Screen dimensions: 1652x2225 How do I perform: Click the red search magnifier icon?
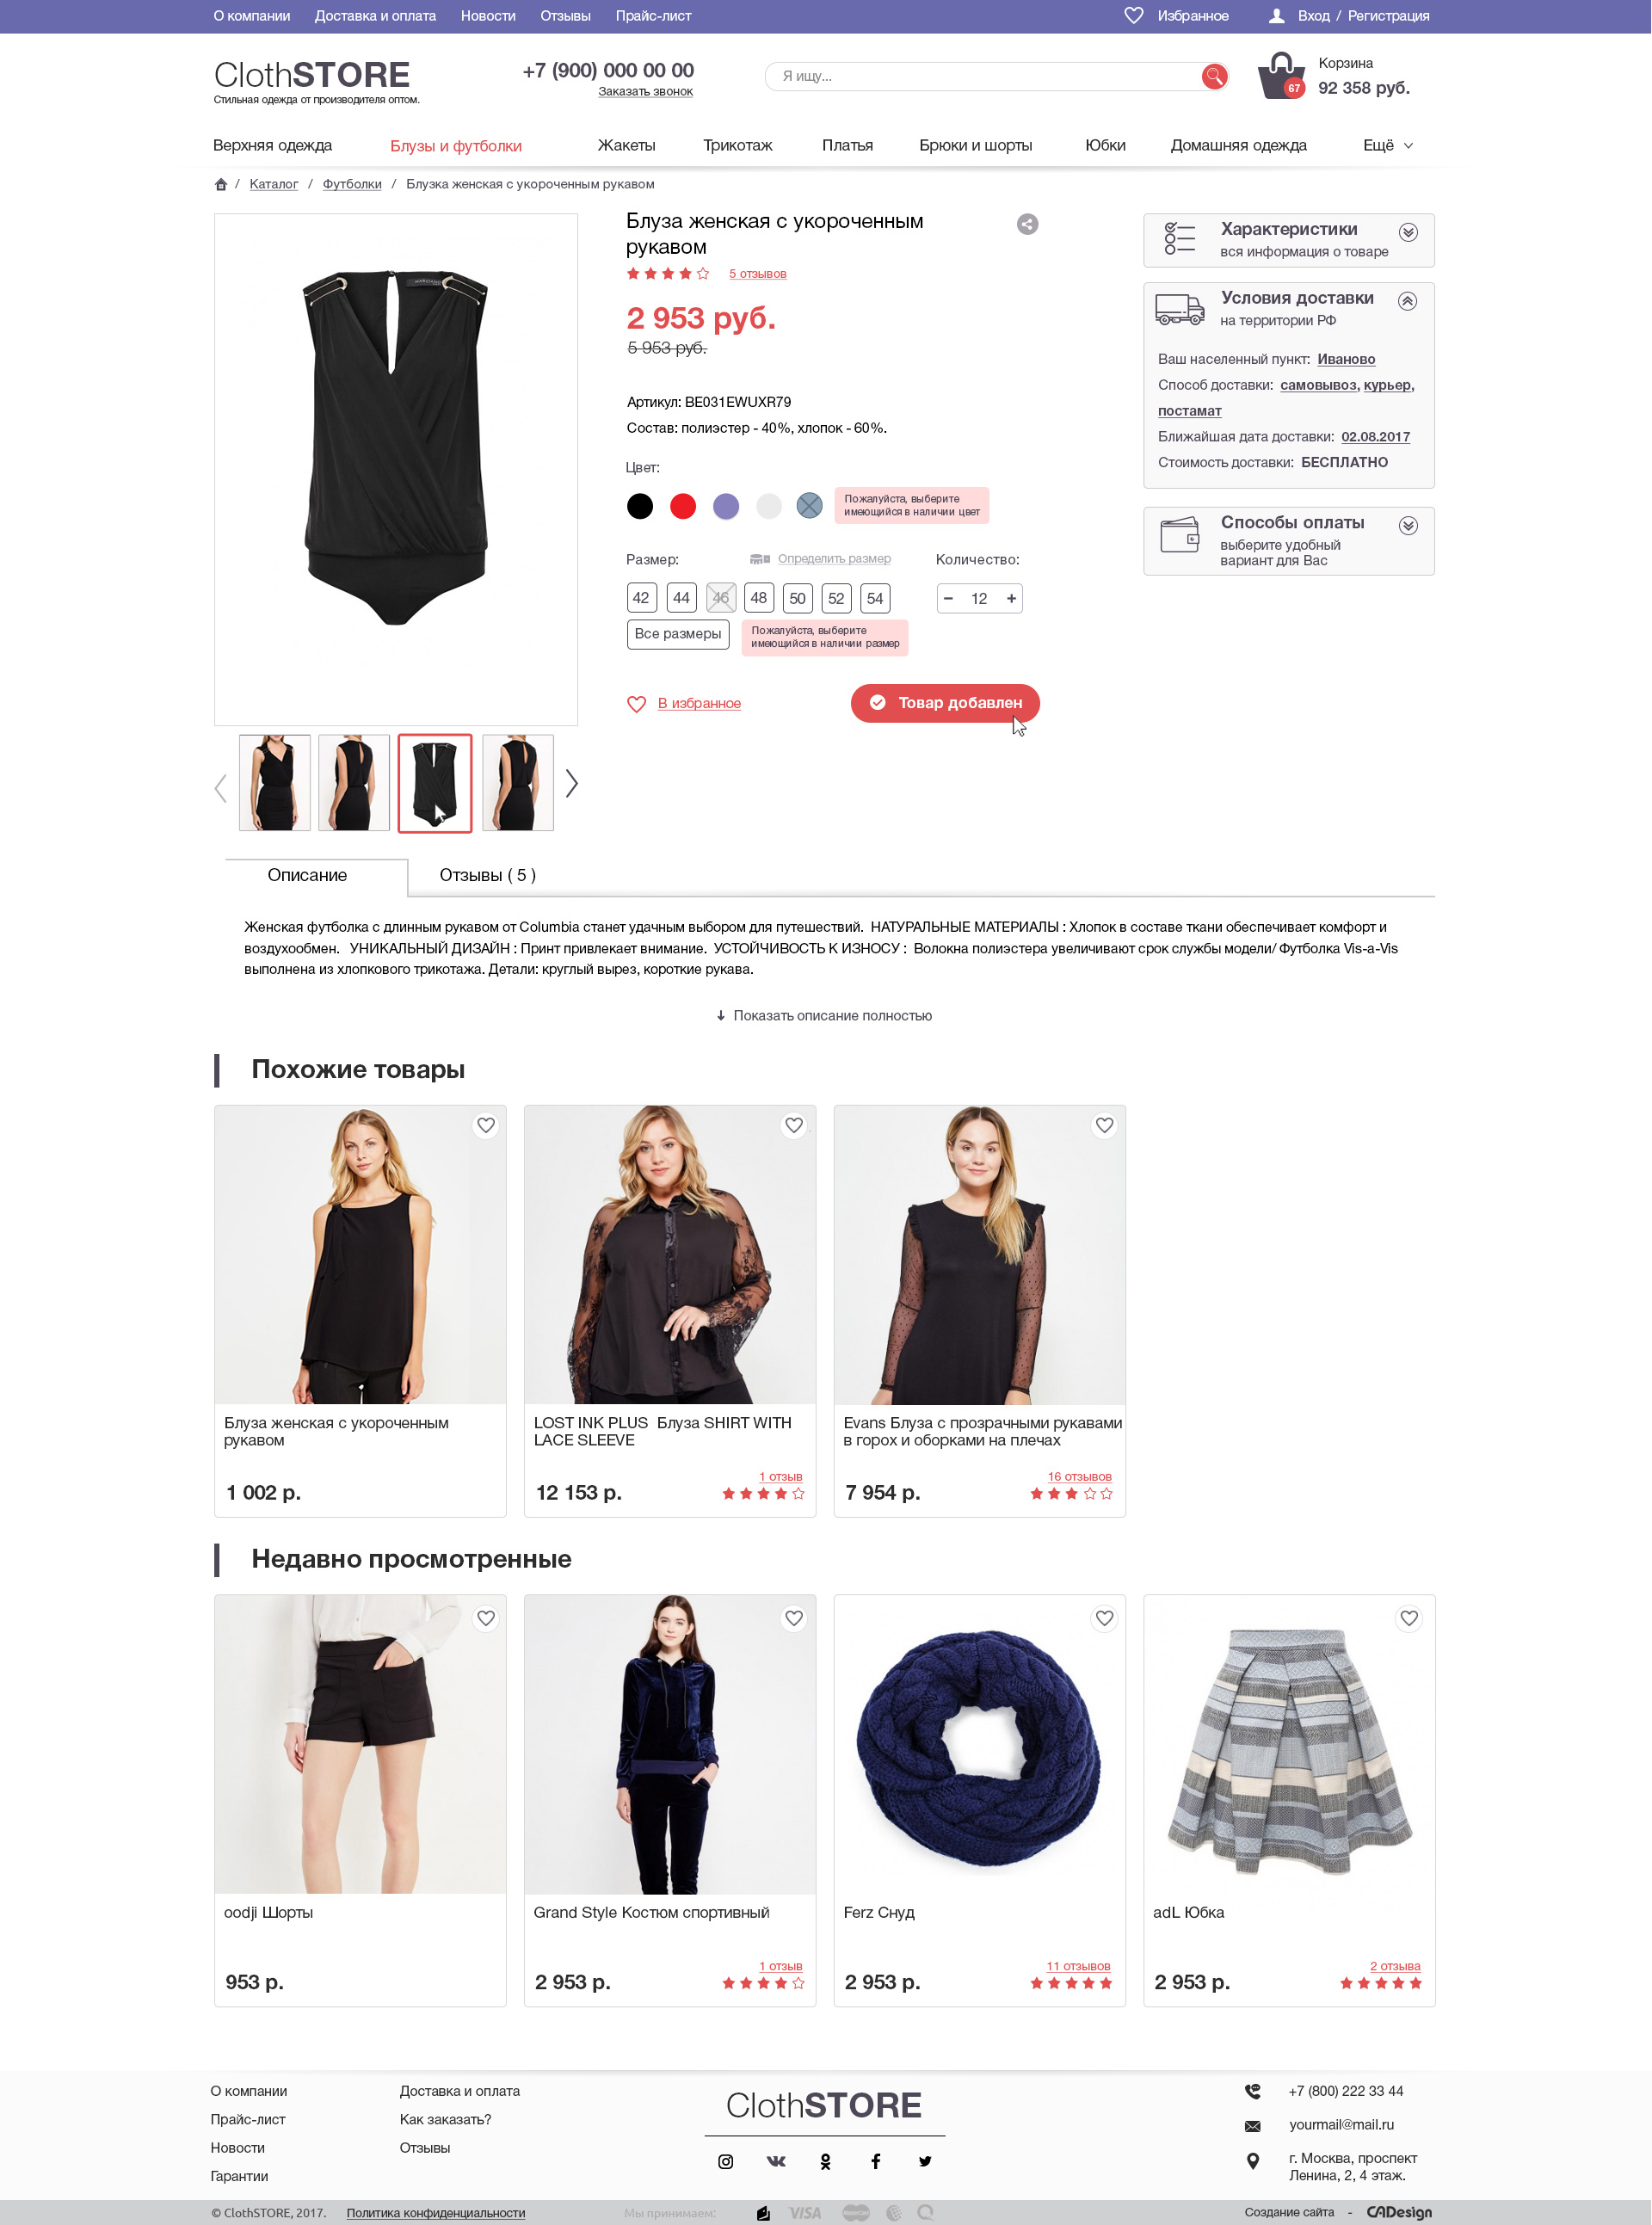[1214, 76]
